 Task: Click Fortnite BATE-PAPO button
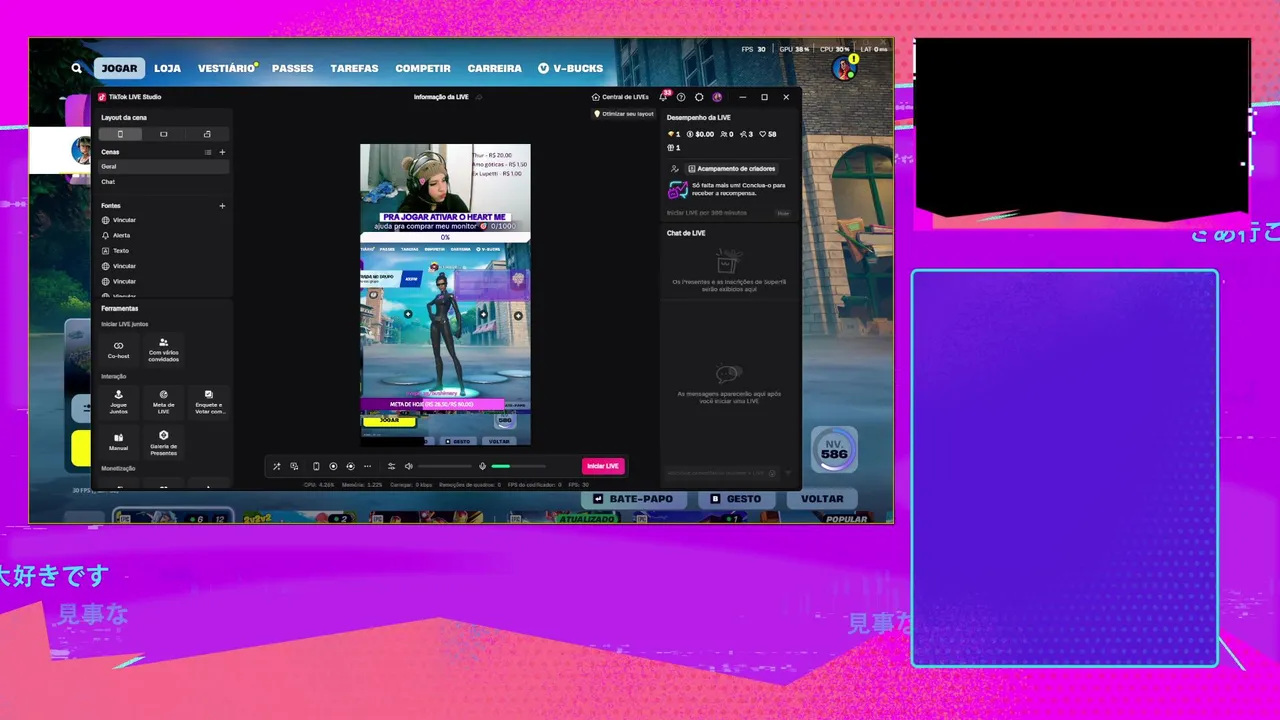pyautogui.click(x=634, y=498)
